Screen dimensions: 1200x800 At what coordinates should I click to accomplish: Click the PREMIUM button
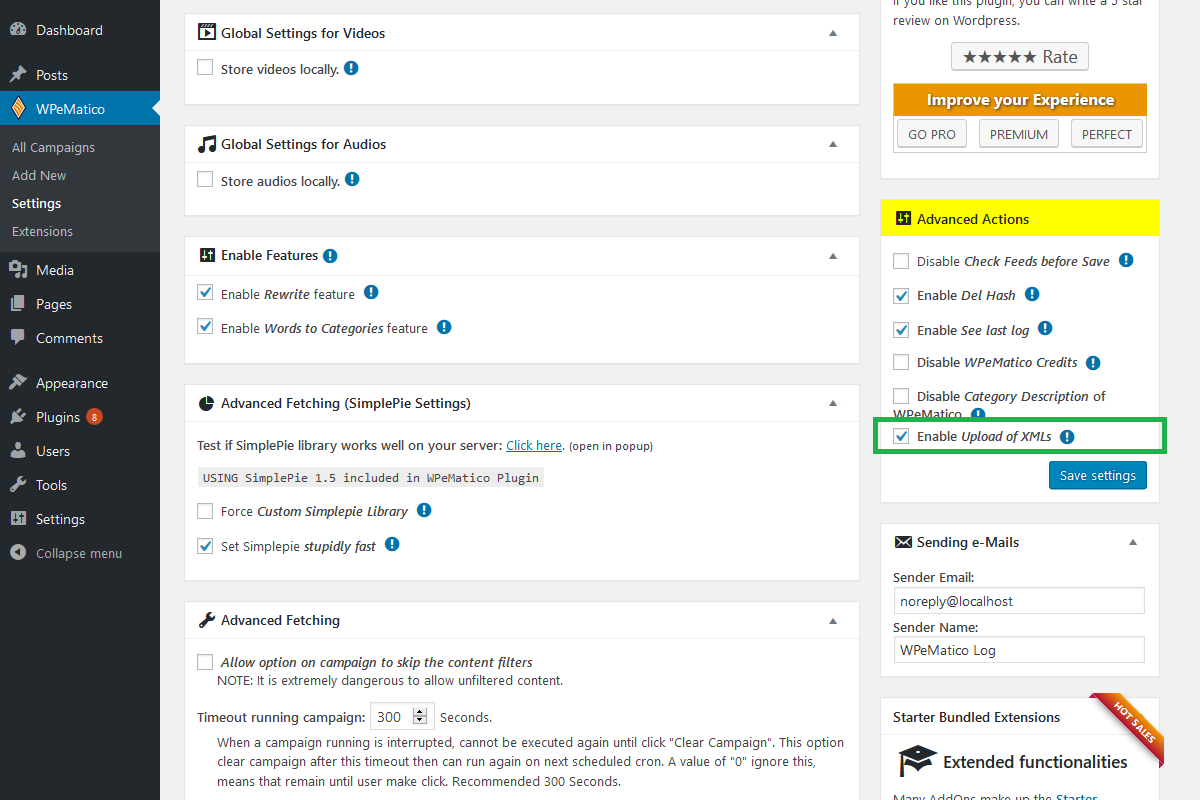pyautogui.click(x=1019, y=134)
